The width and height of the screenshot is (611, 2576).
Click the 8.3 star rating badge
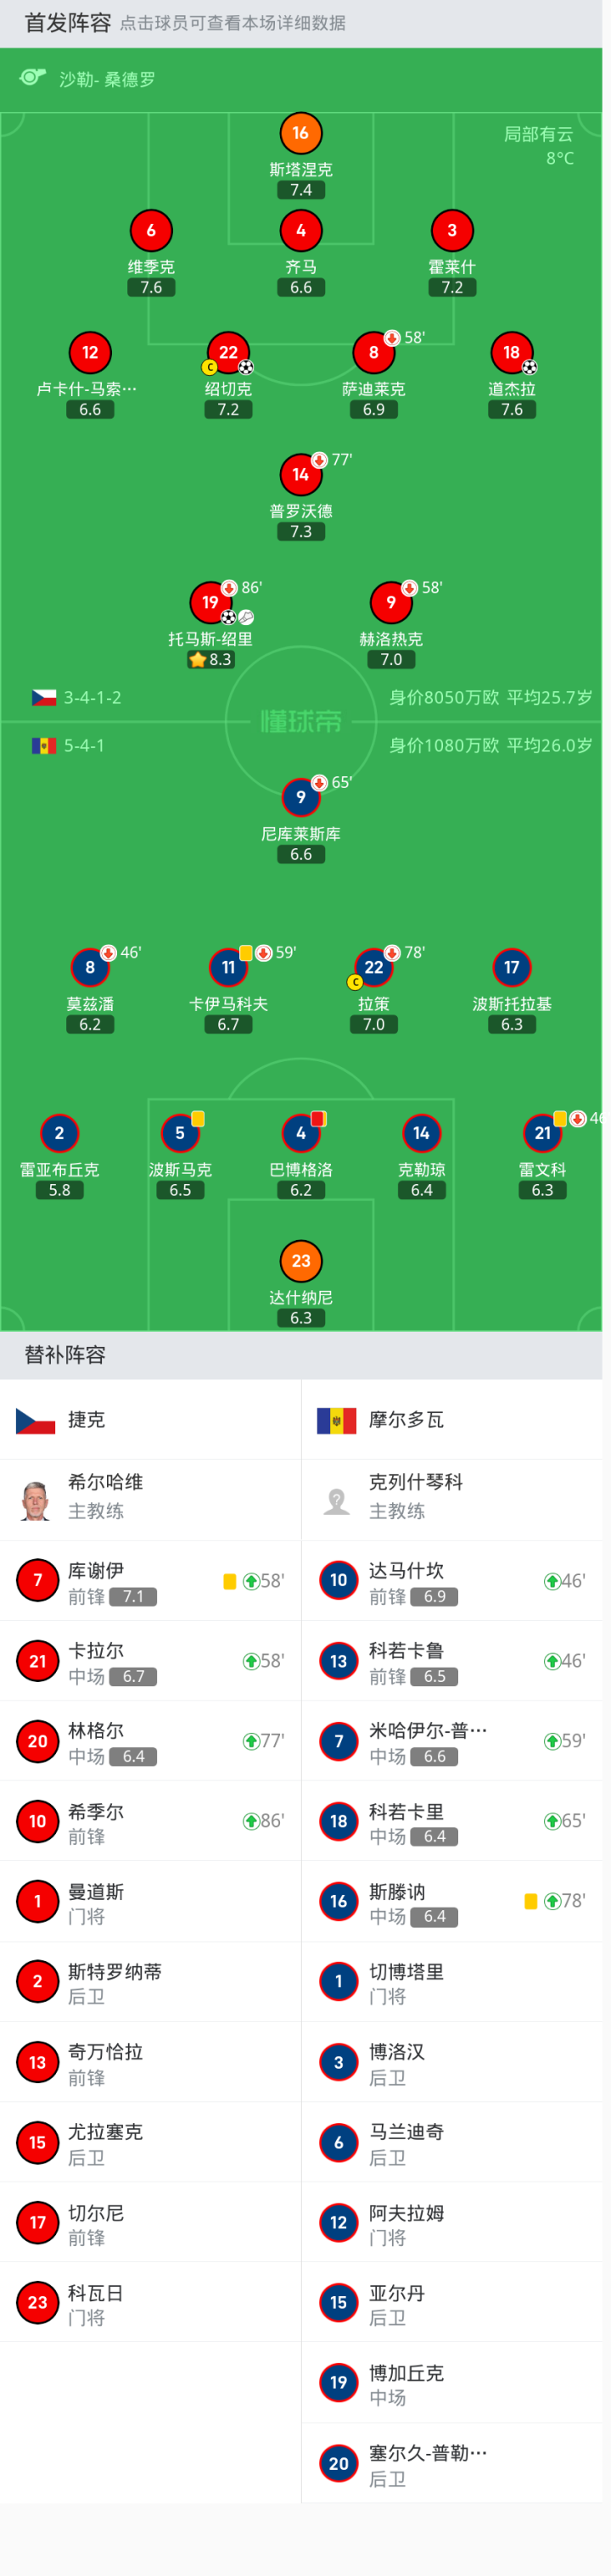click(210, 660)
